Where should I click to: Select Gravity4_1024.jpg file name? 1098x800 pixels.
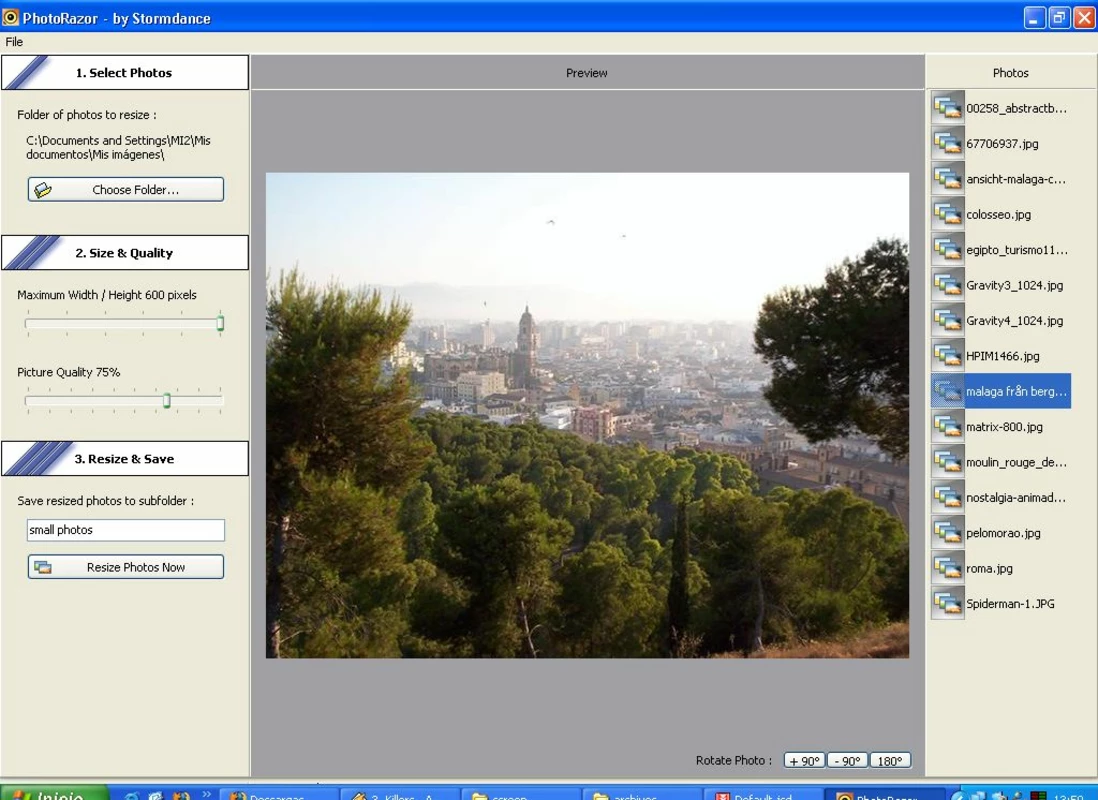(1015, 321)
